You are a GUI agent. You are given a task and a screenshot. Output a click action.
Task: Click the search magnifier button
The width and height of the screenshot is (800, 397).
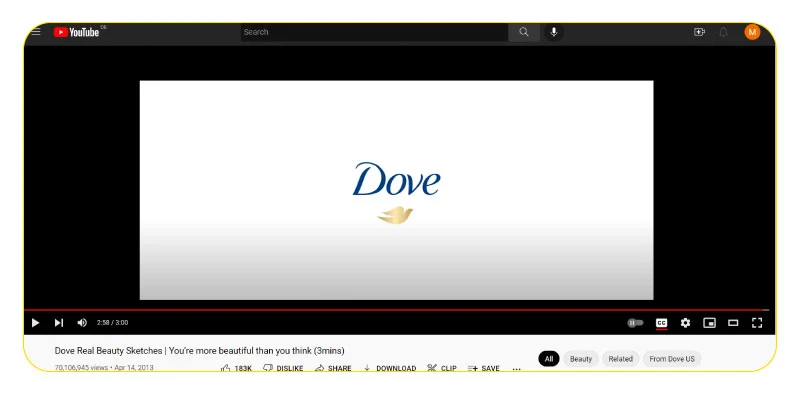[x=524, y=32]
